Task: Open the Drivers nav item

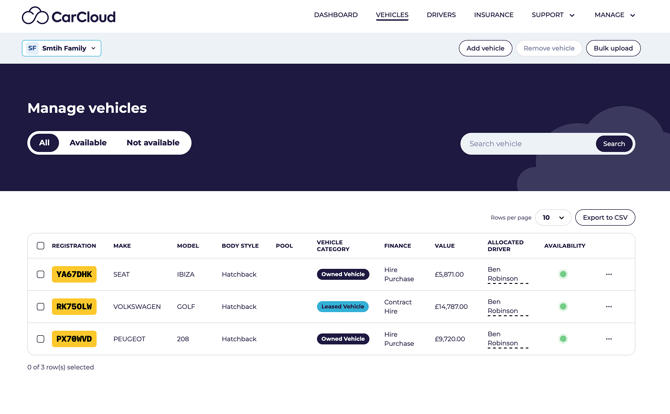Action: [441, 15]
